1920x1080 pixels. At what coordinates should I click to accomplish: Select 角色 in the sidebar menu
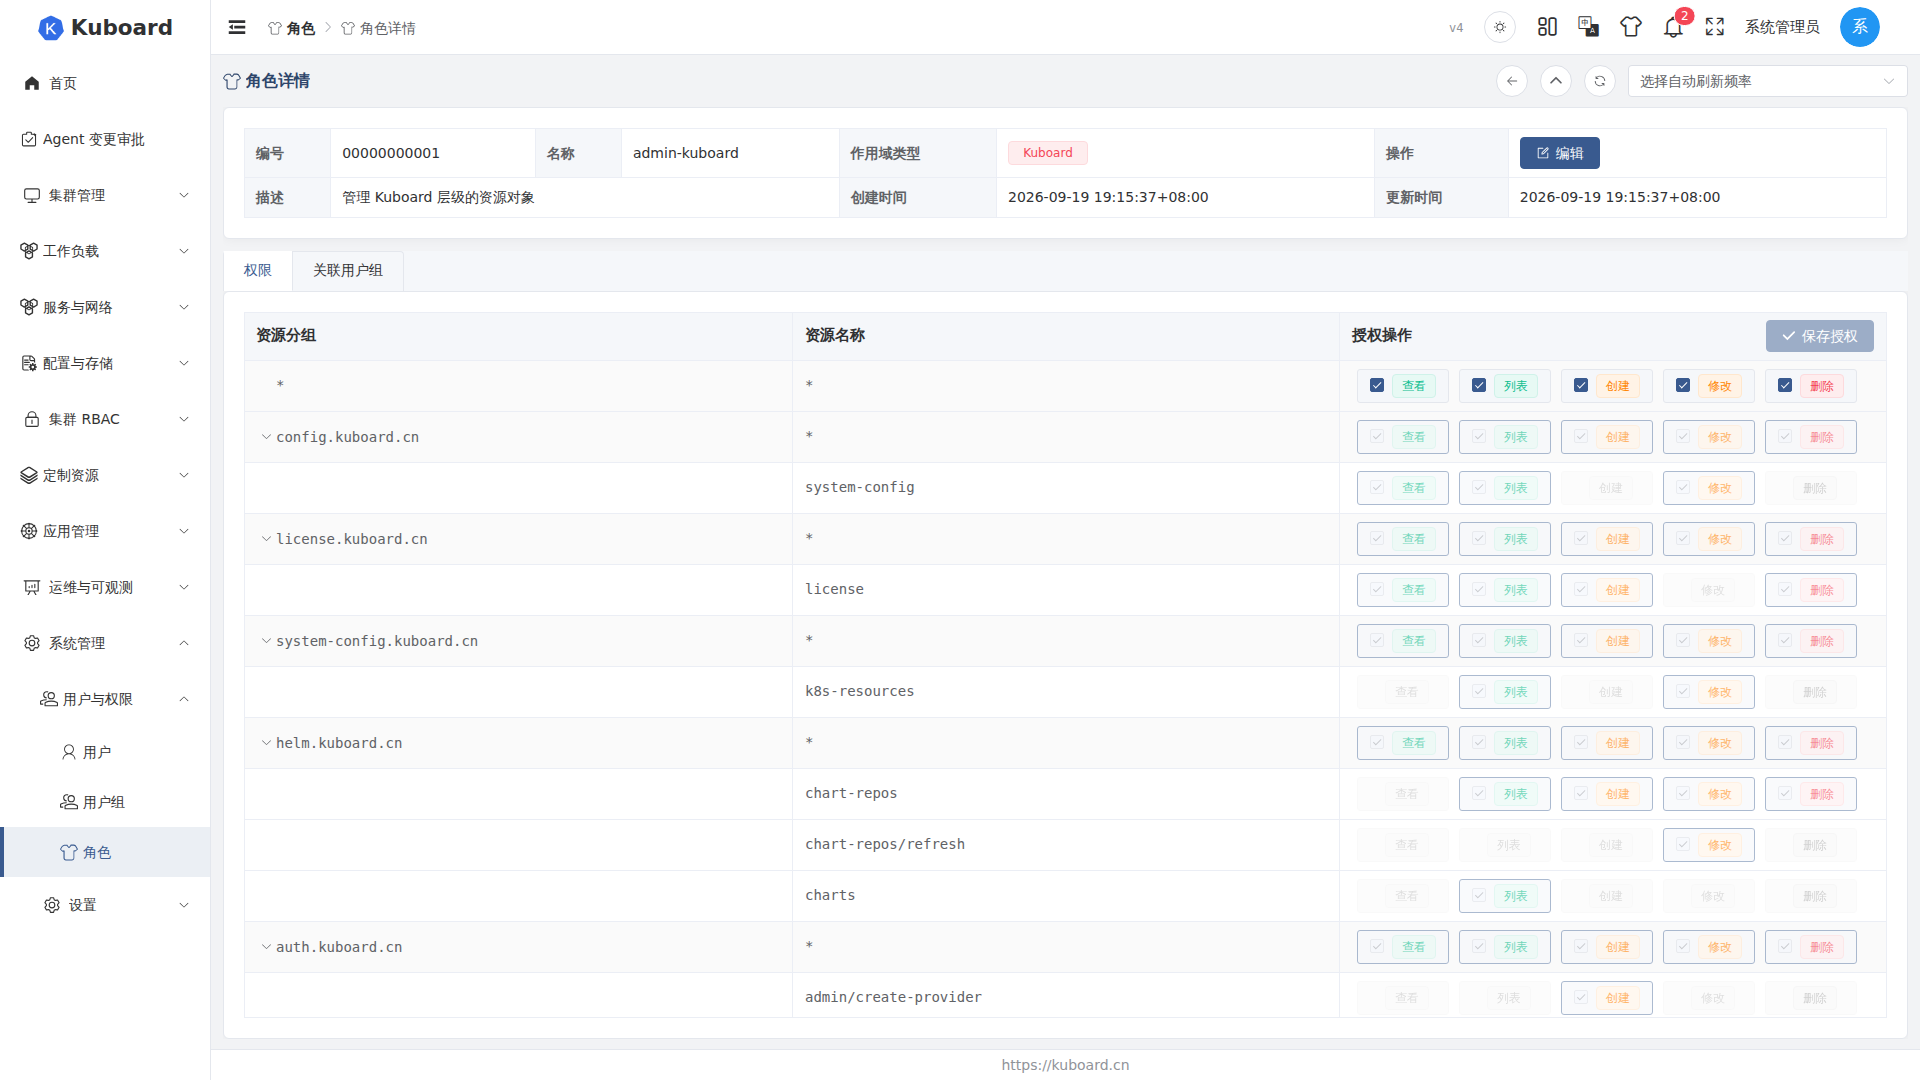coord(105,852)
